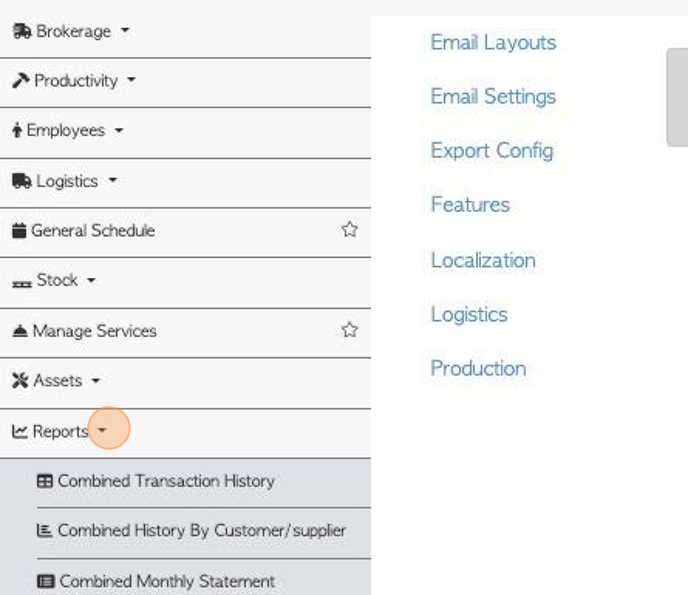Image resolution: width=688 pixels, height=595 pixels.
Task: Collapse the Reports menu caret
Action: tap(102, 430)
